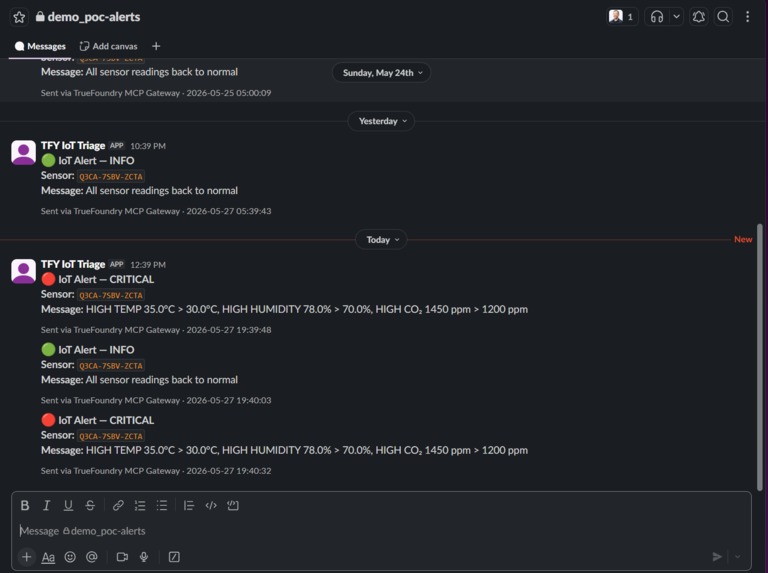Image resolution: width=768 pixels, height=573 pixels.
Task: Toggle bold formatting in composer
Action: [x=25, y=505]
